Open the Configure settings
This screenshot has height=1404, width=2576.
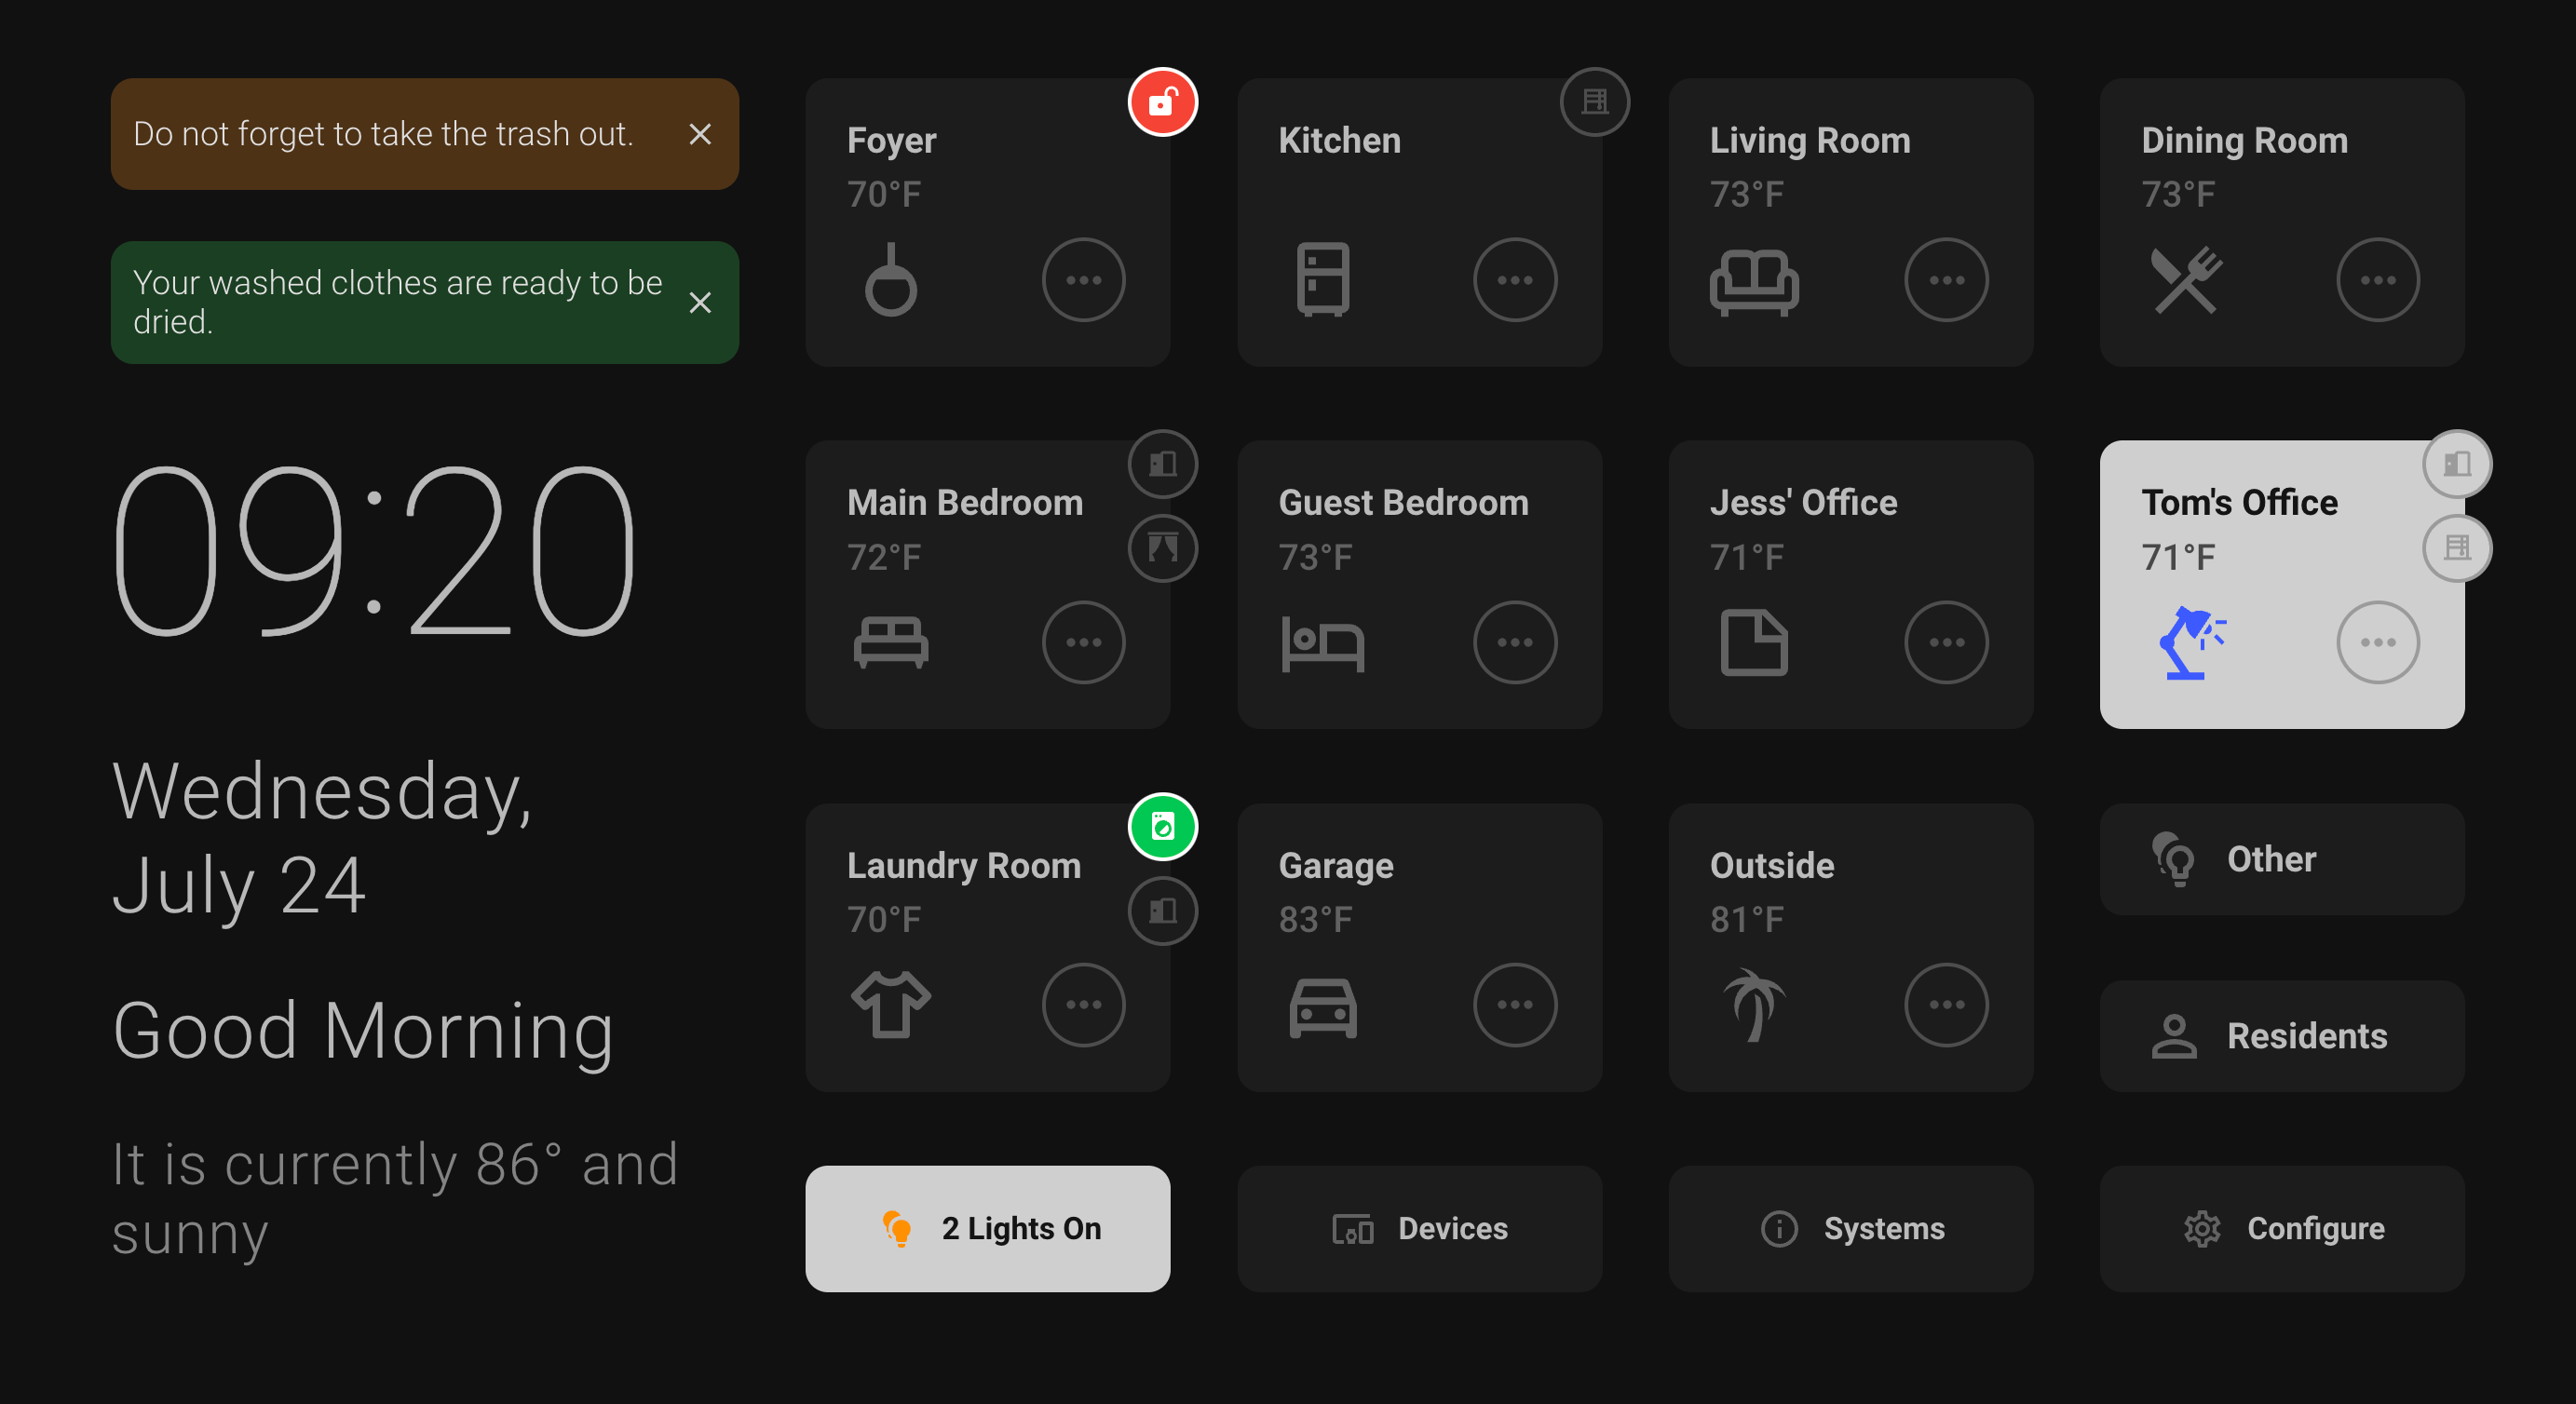tap(2281, 1228)
